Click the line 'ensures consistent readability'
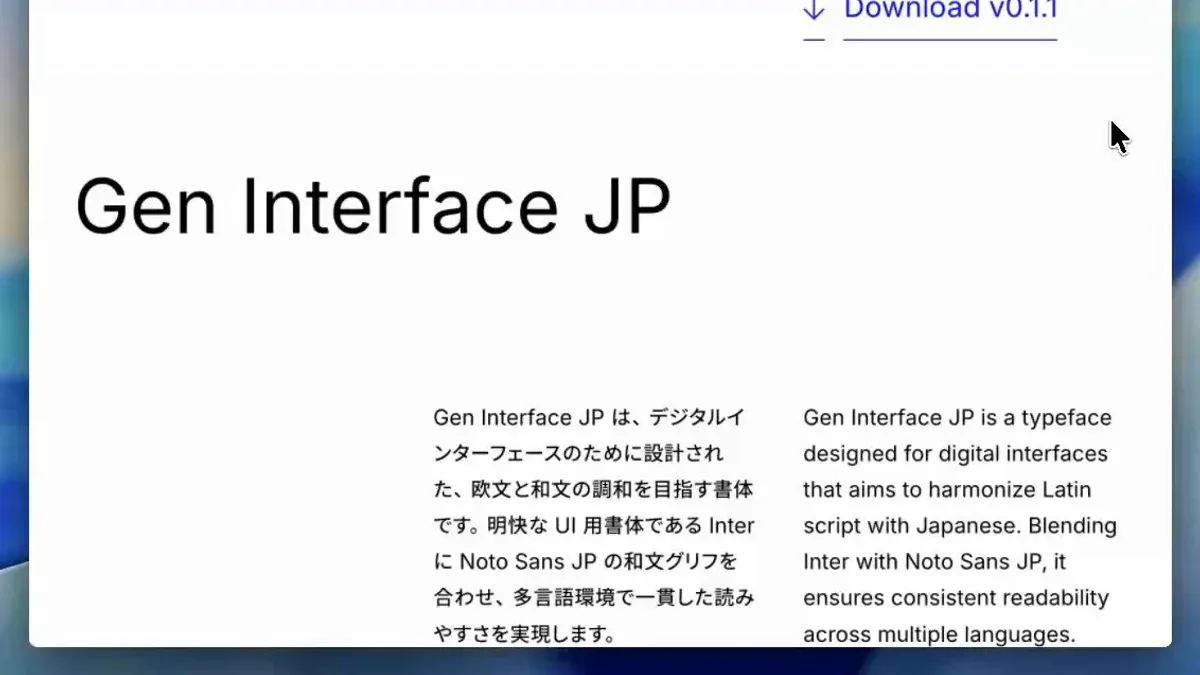 click(x=956, y=598)
